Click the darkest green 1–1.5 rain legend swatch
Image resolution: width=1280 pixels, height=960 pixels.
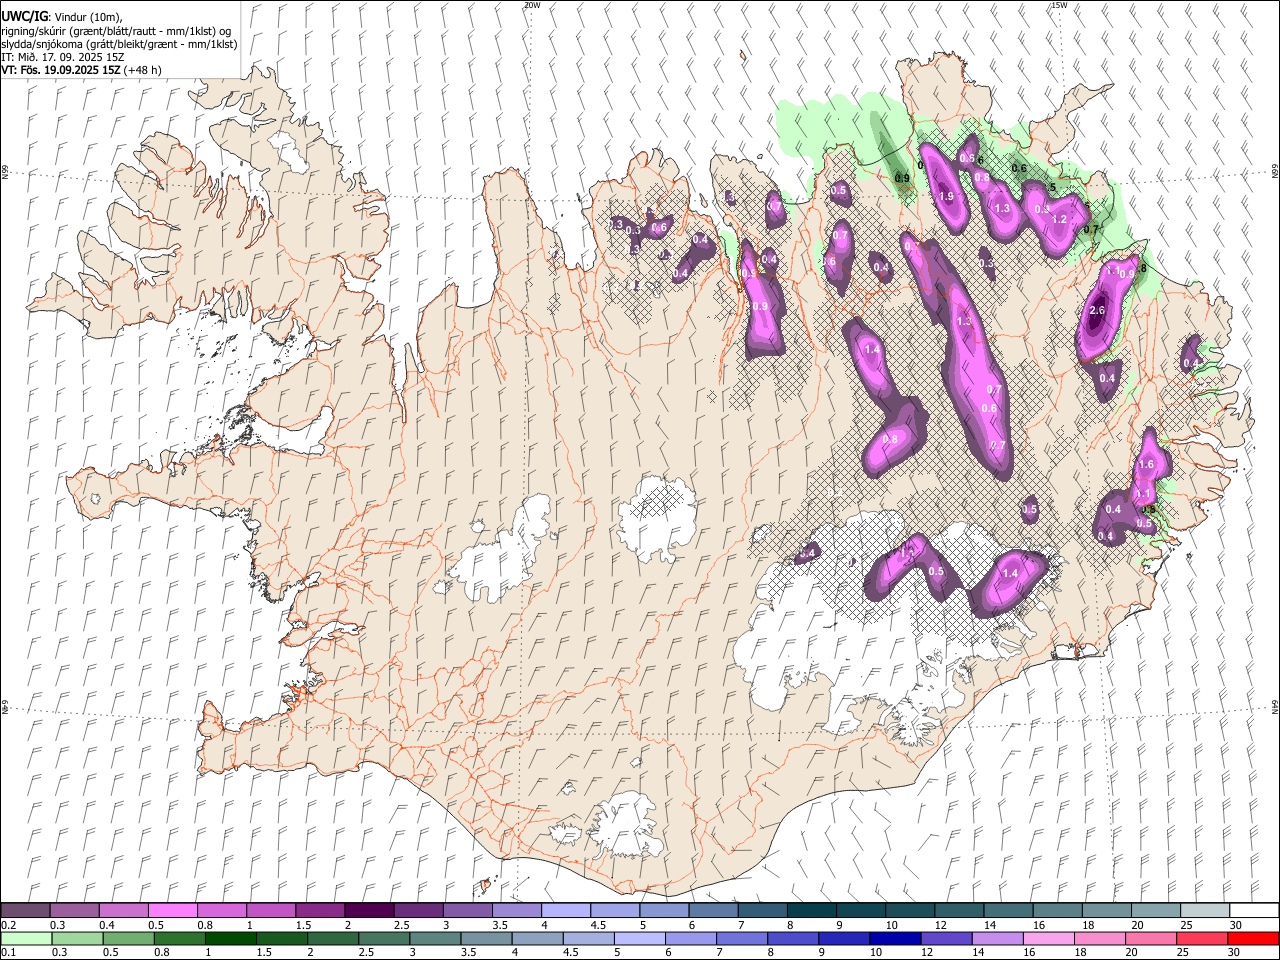tap(231, 938)
